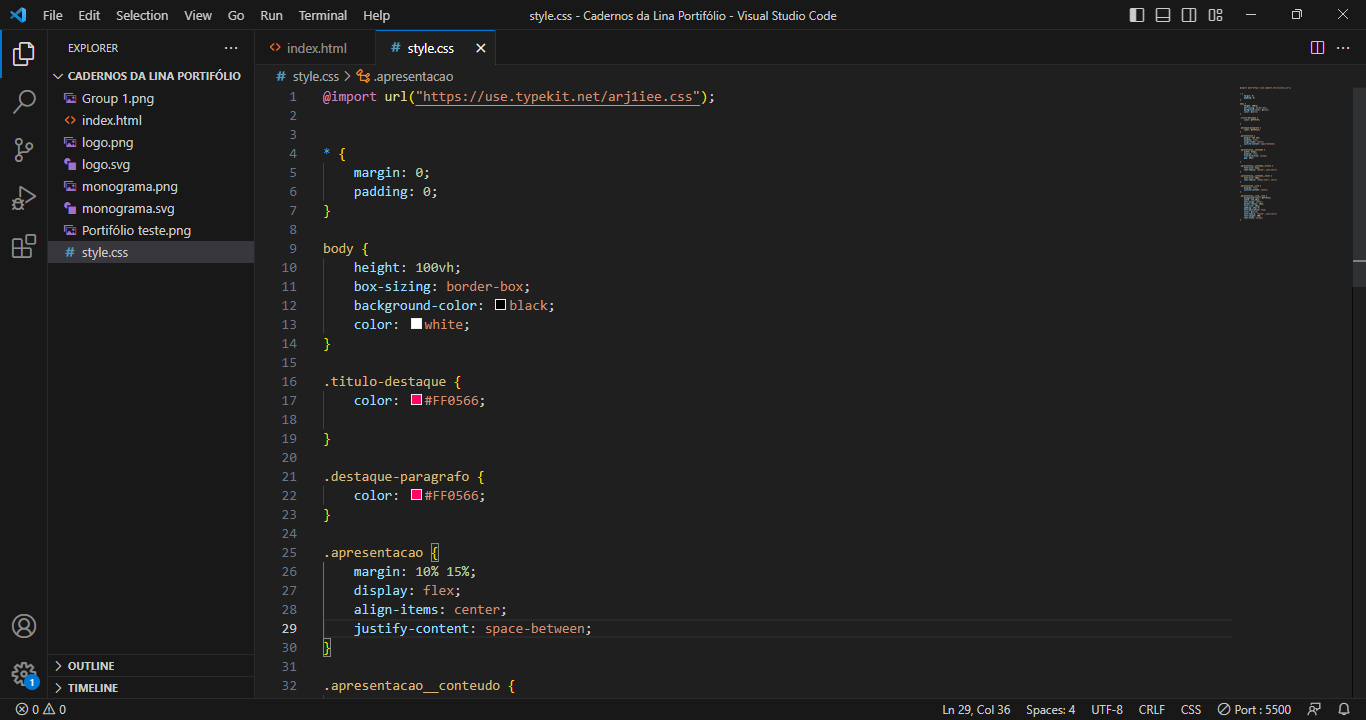Click the #FF0566 swatch on line 17
1366x720 pixels.
pos(416,400)
